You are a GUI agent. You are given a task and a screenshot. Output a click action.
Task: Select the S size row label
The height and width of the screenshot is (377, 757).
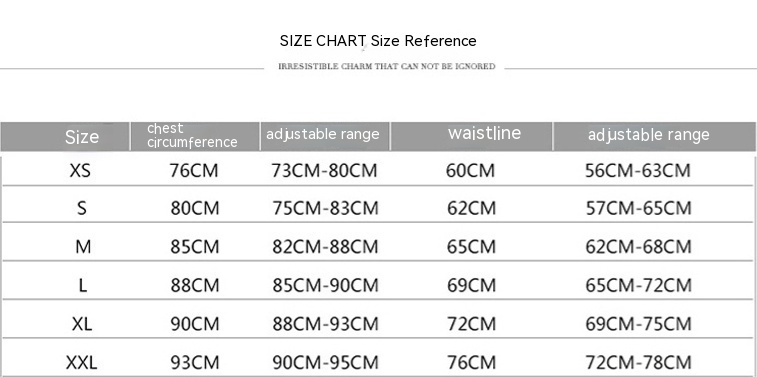[x=82, y=209]
